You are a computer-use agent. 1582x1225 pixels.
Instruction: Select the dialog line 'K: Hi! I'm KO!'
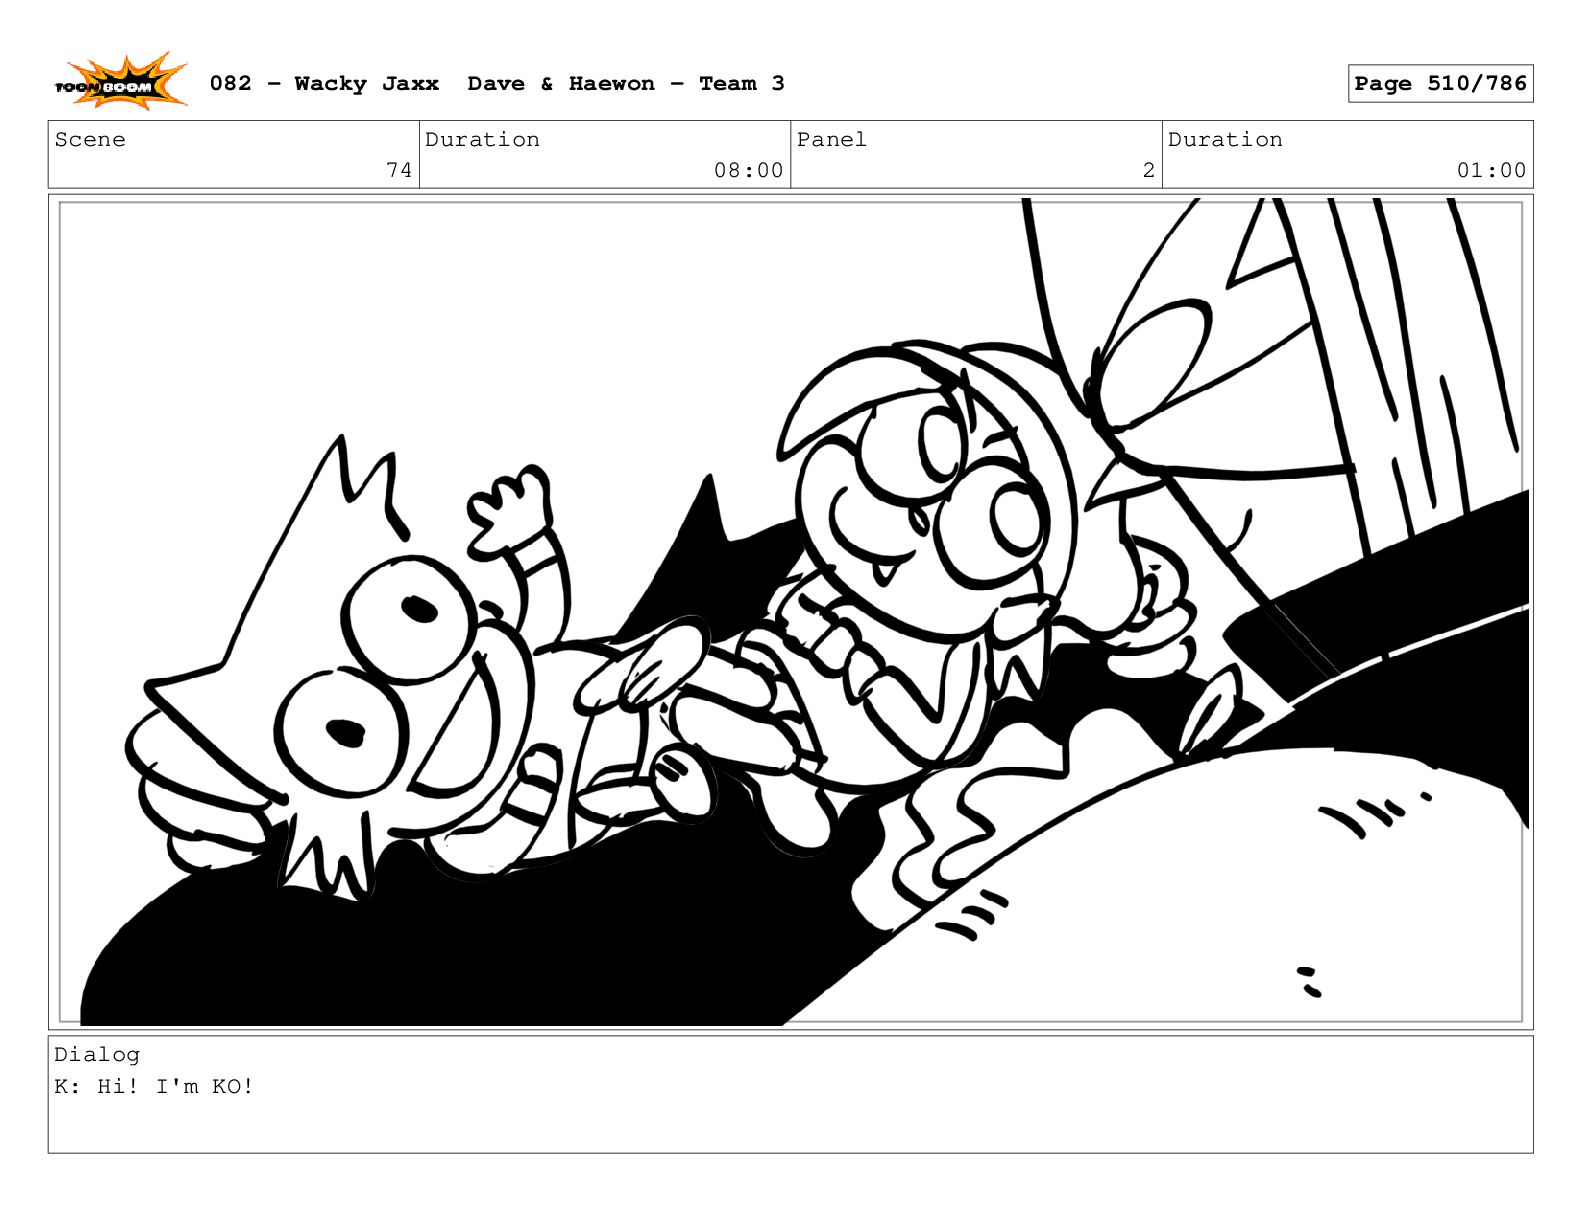[154, 1086]
